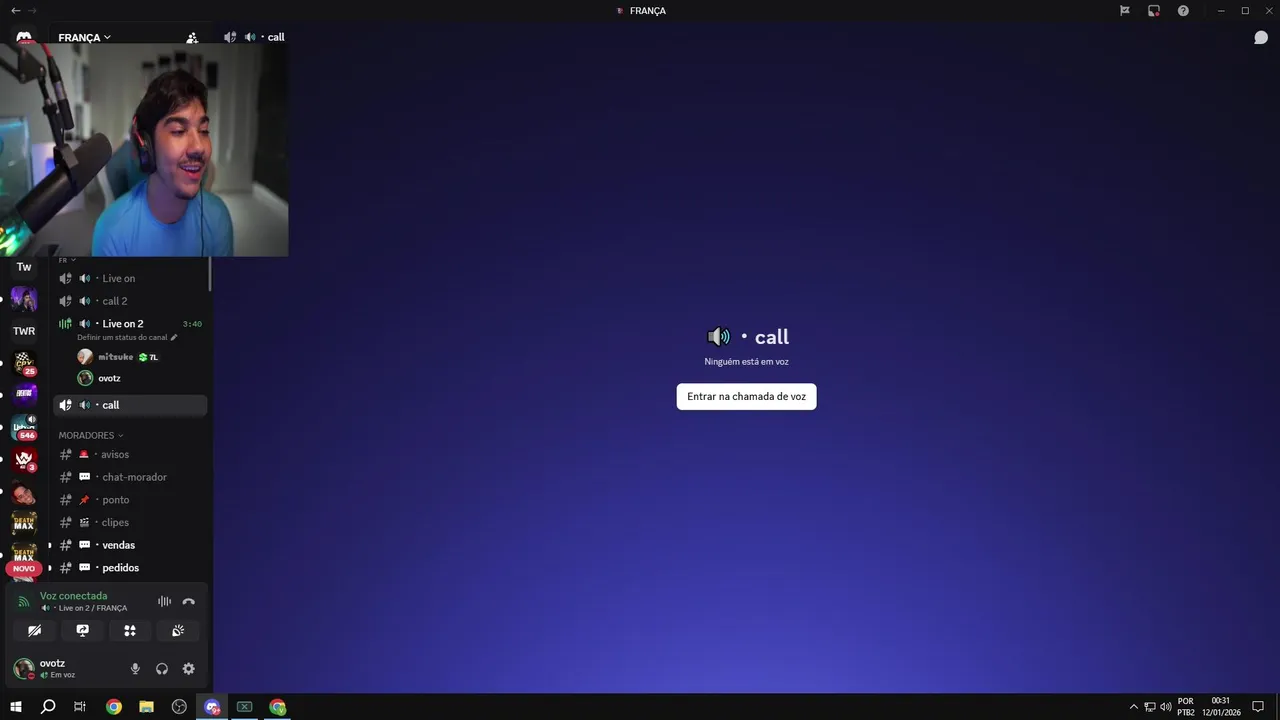Screen dimensions: 1280x720
Task: Open the Windows notification center
Action: point(1258,707)
